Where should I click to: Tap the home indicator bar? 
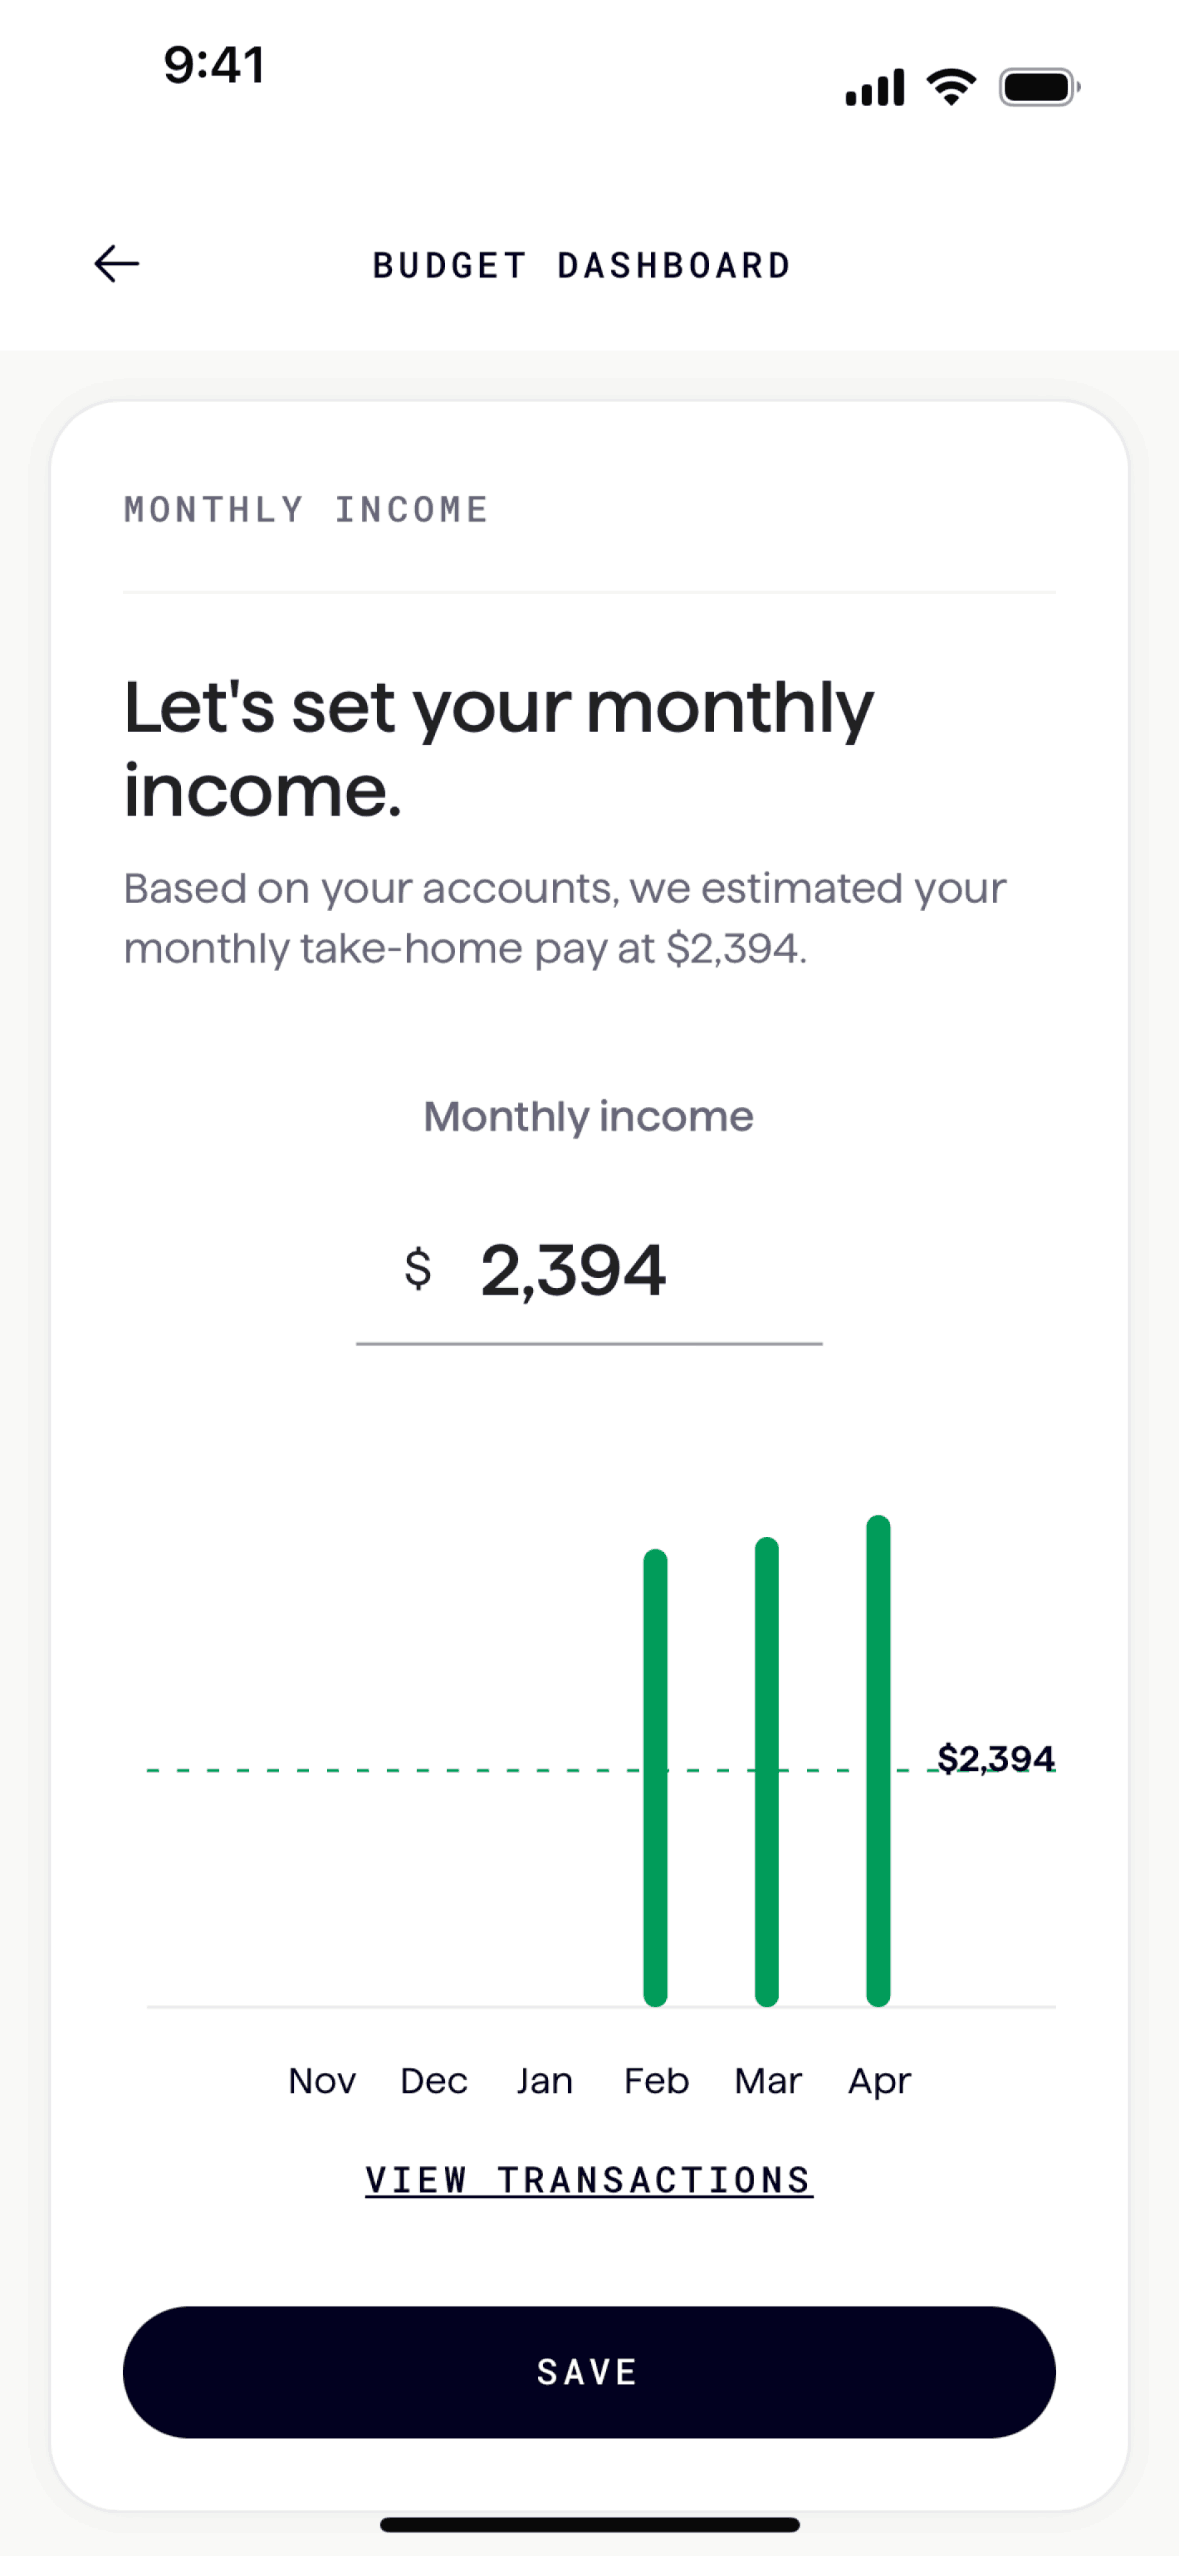pos(589,2524)
